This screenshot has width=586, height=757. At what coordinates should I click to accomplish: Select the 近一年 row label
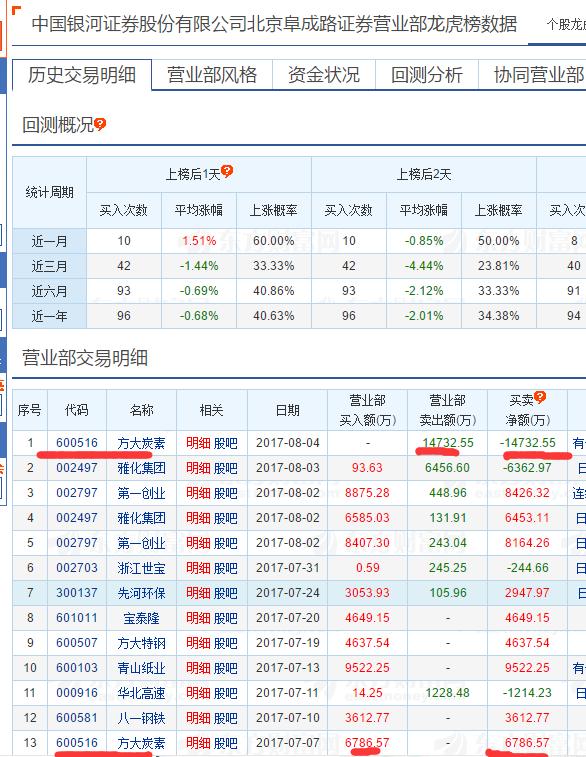[x=49, y=316]
